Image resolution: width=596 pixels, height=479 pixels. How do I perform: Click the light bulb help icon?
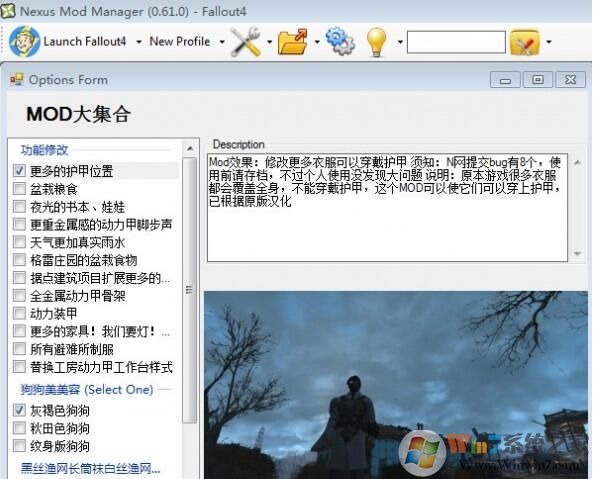(376, 43)
